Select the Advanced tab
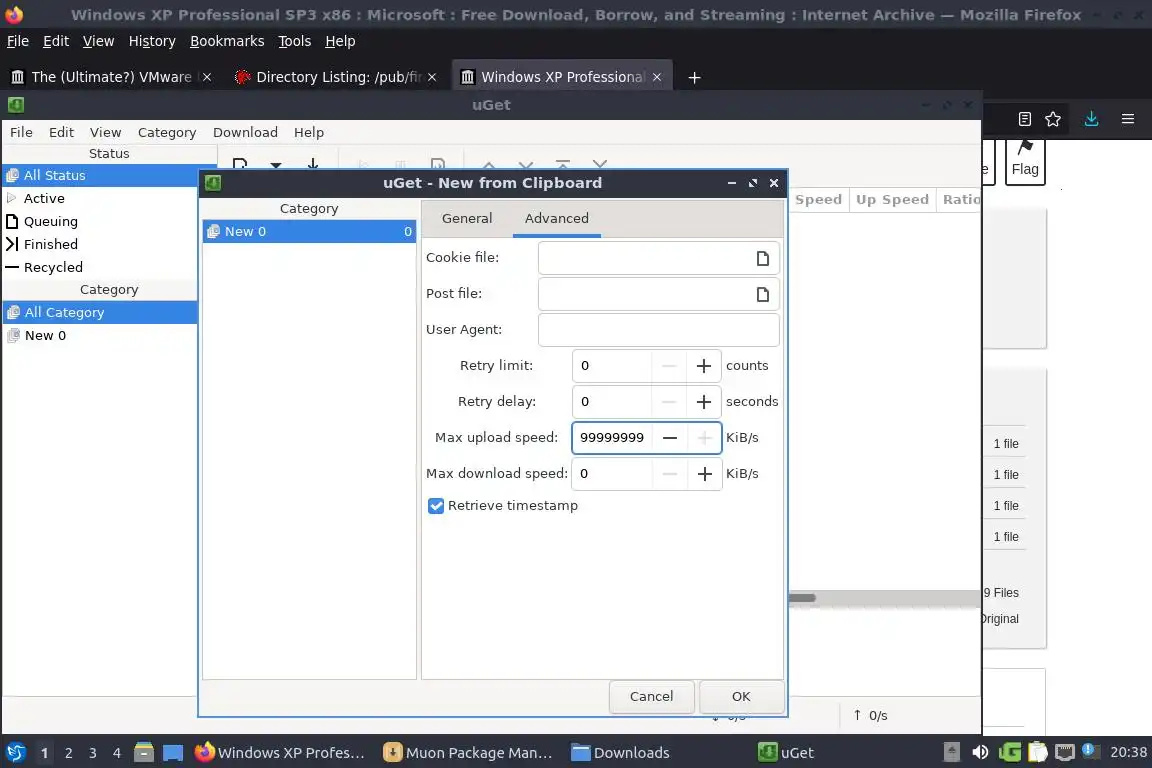The image size is (1152, 768). coord(556,218)
